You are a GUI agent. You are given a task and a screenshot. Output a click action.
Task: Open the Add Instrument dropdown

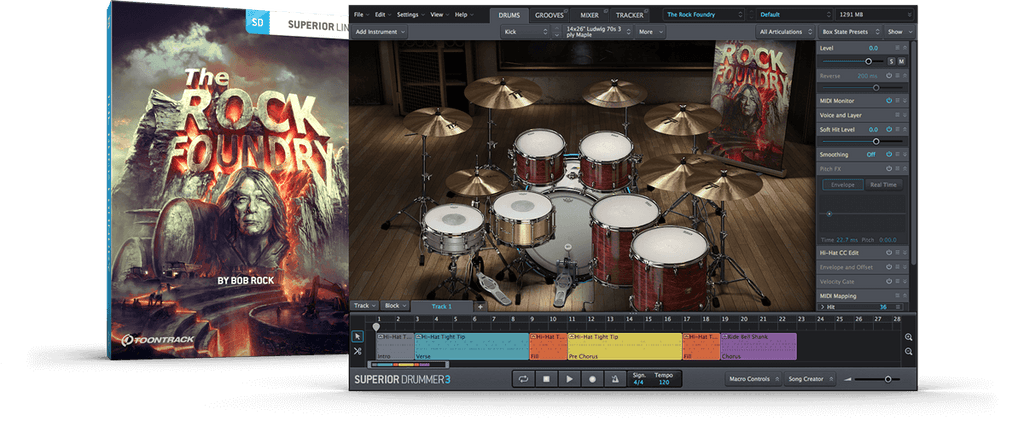click(380, 31)
